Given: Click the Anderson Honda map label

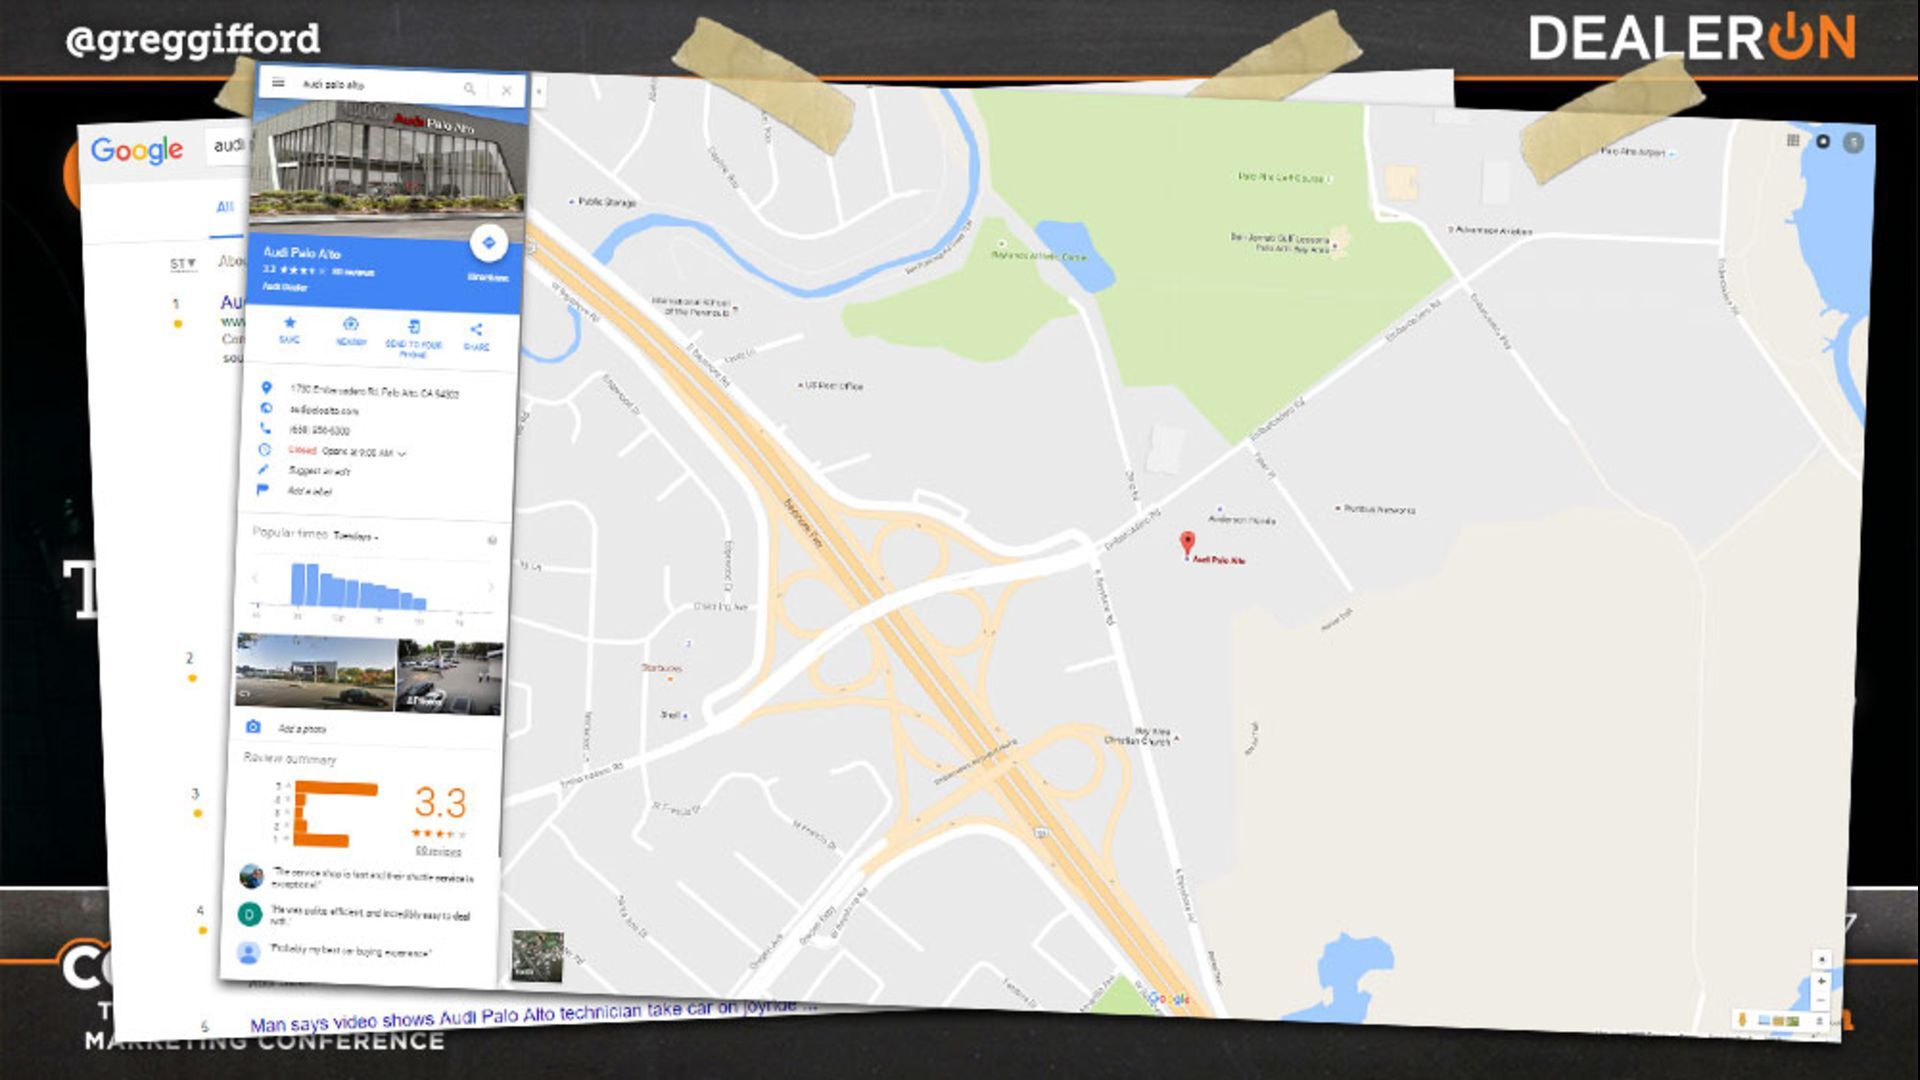Looking at the screenshot, I should 1241,519.
